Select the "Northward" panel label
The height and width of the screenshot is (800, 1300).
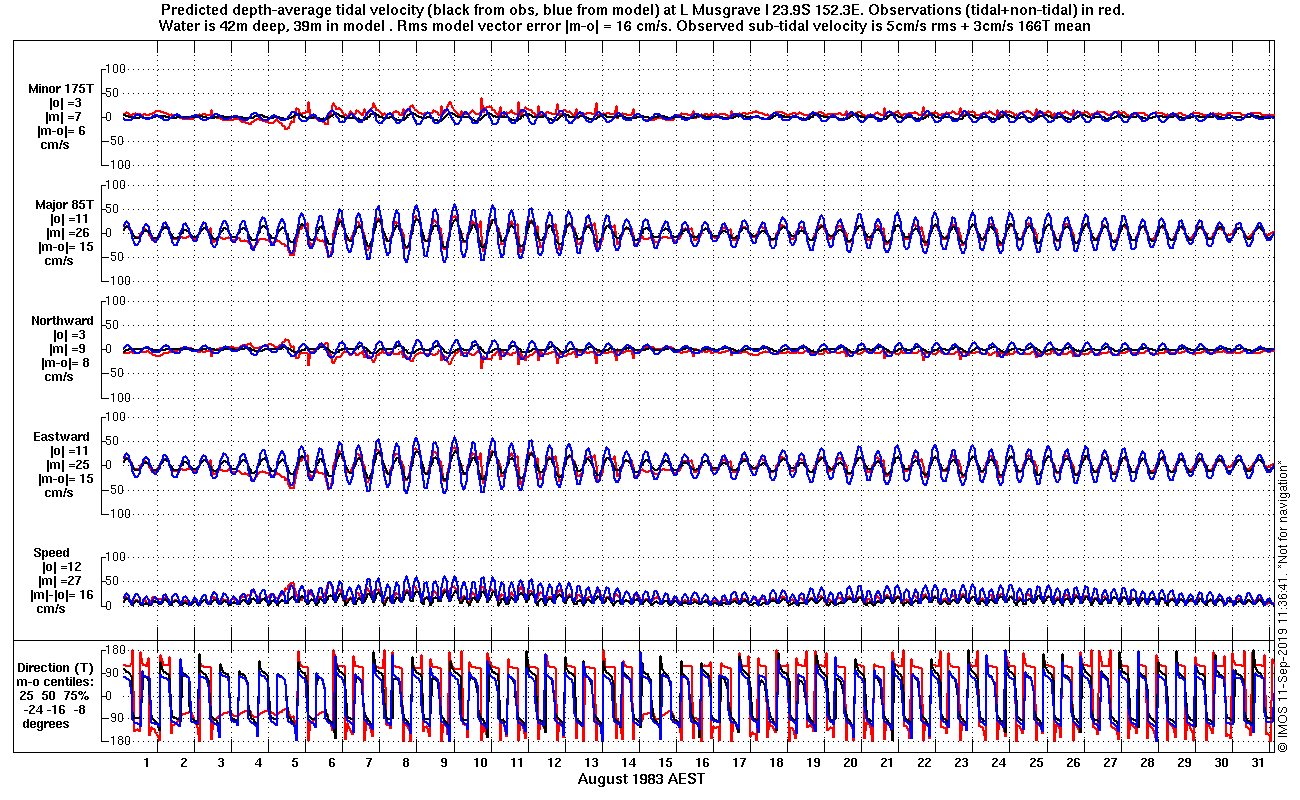click(62, 321)
